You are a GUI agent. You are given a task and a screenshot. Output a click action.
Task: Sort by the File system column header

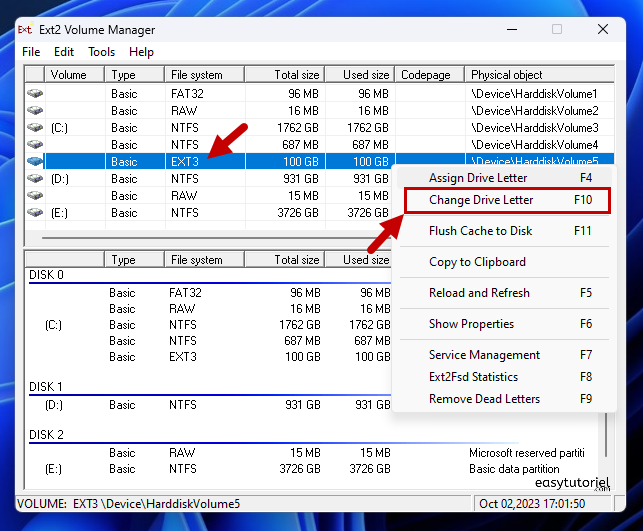[204, 75]
